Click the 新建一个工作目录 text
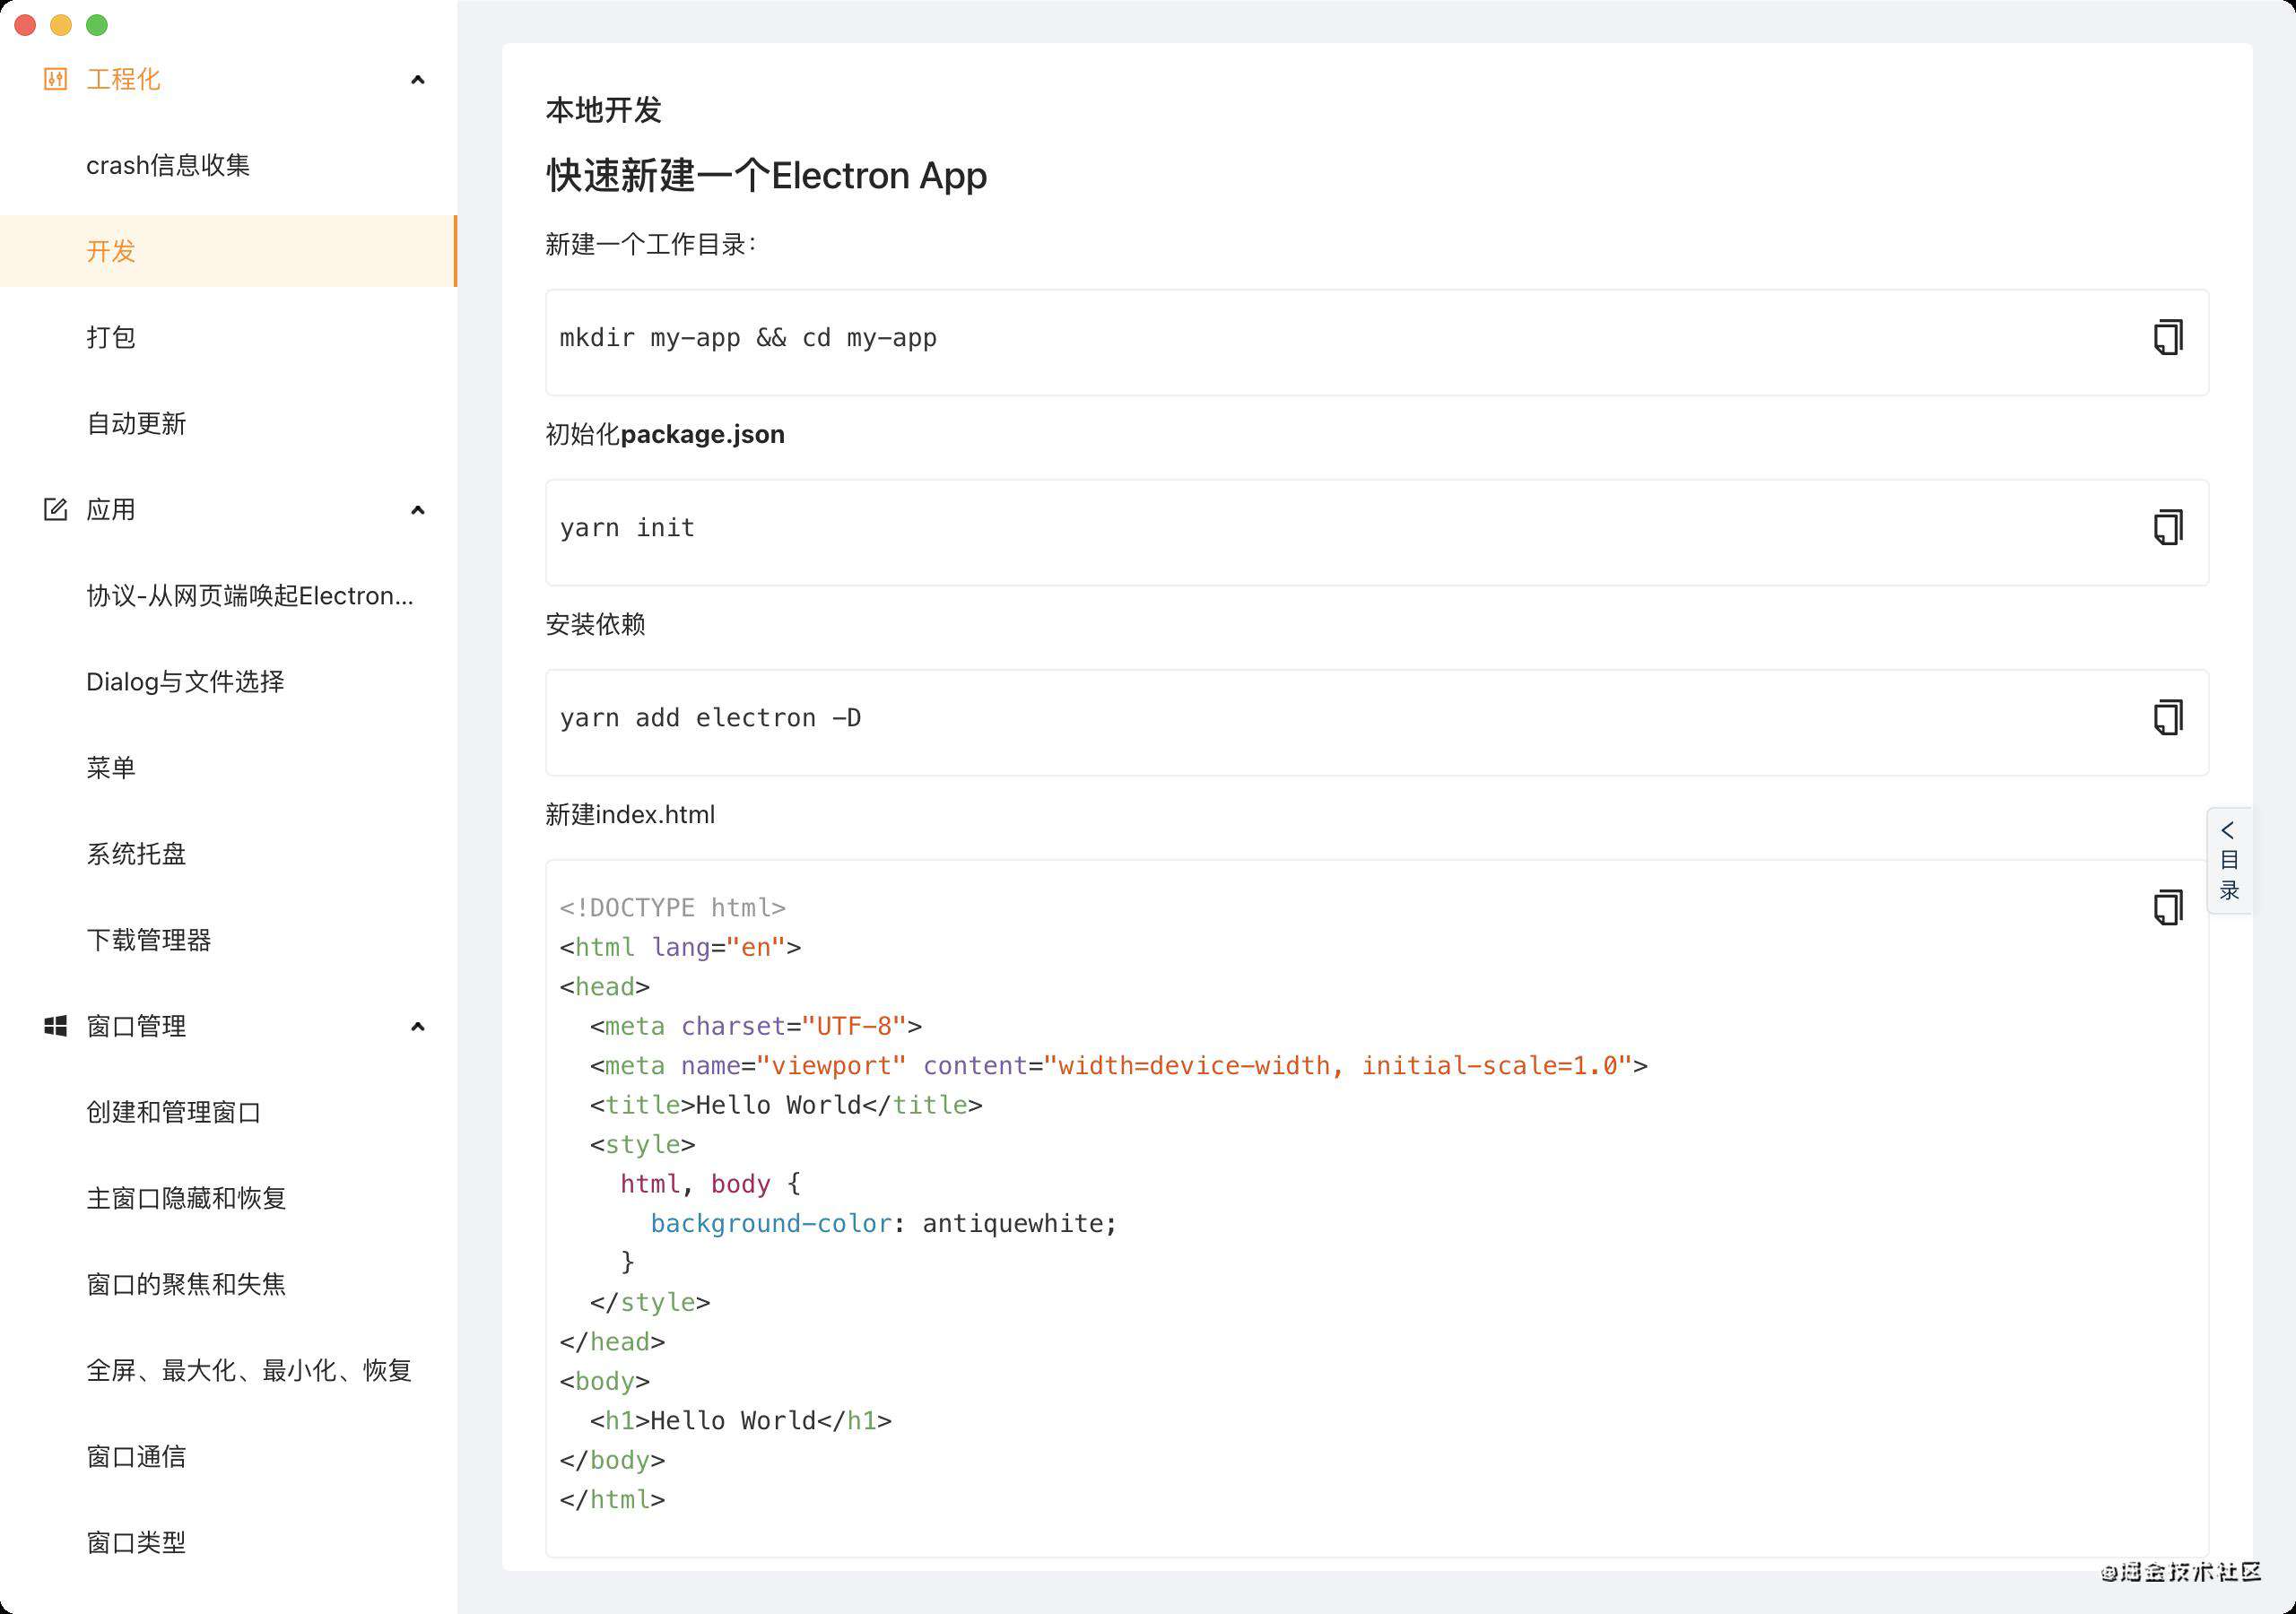 (651, 244)
